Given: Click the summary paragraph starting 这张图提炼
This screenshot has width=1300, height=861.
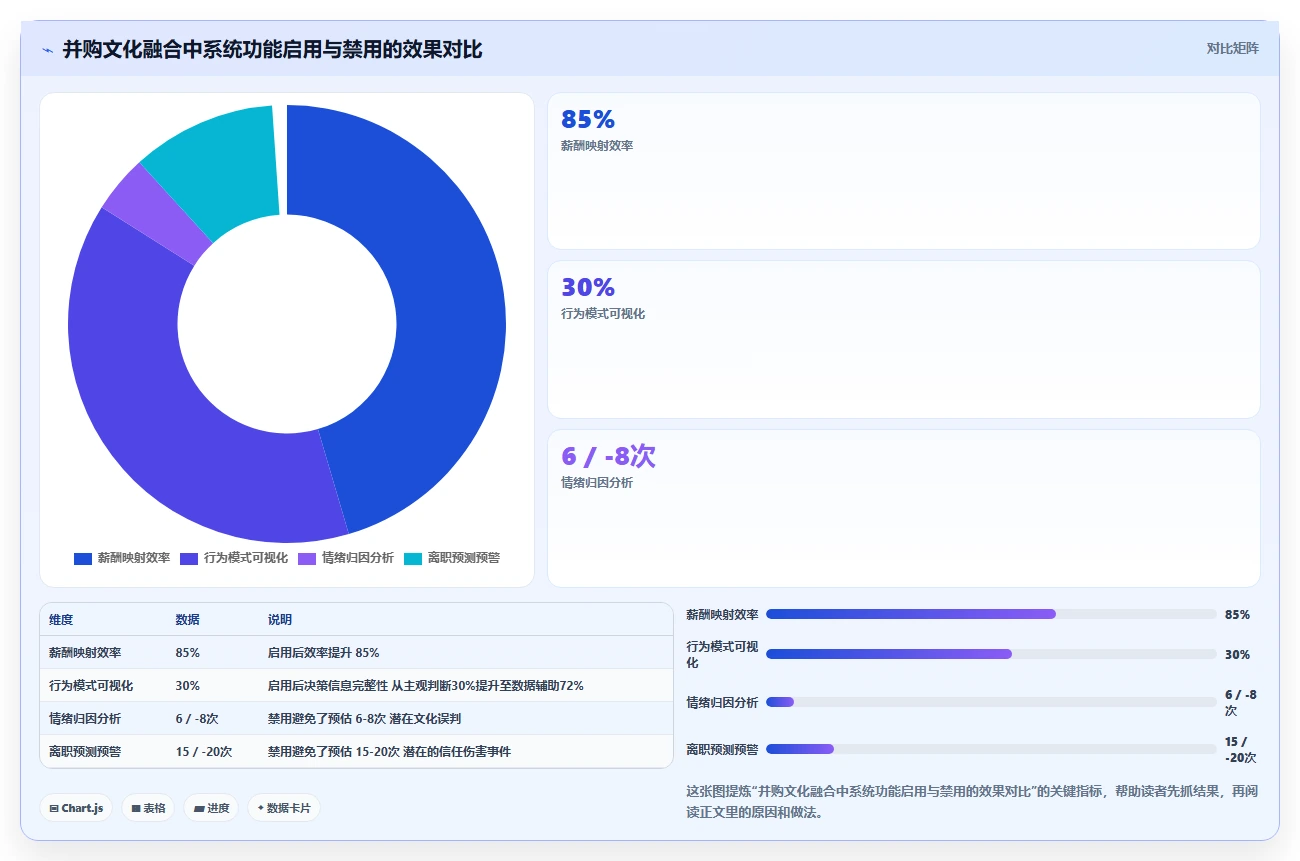Looking at the screenshot, I should [x=972, y=802].
